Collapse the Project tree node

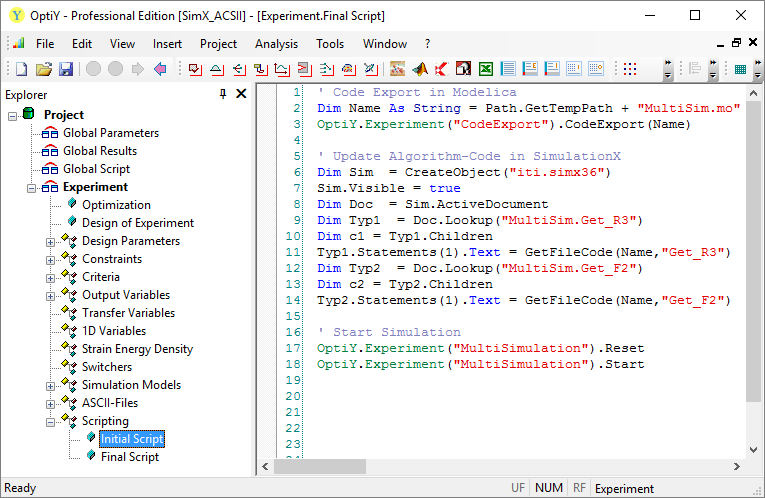click(x=13, y=116)
